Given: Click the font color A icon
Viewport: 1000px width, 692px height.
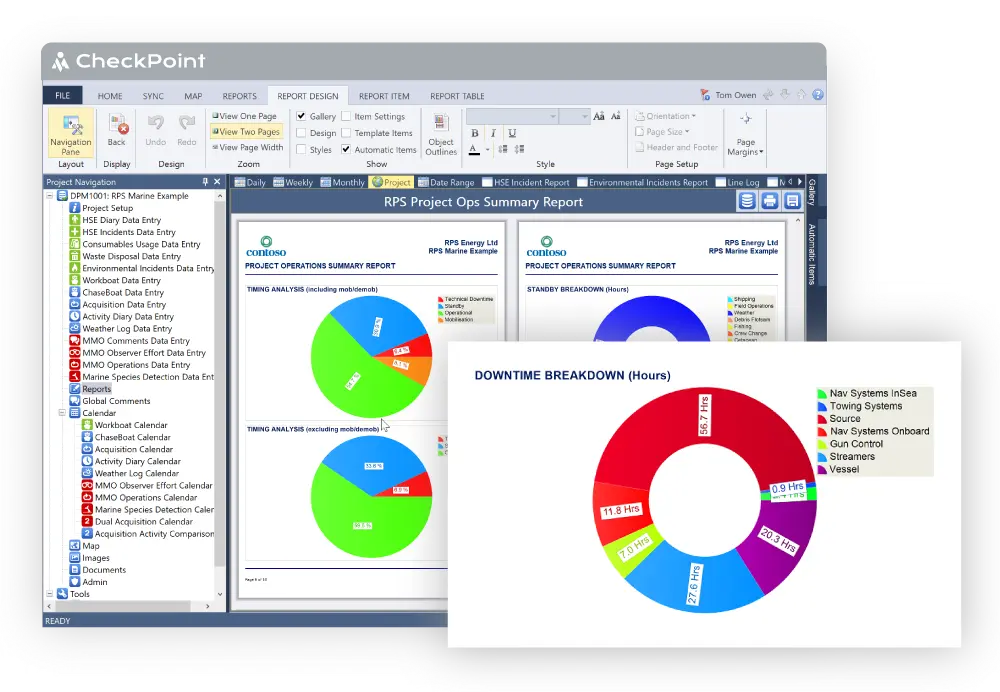Looking at the screenshot, I should click(x=474, y=149).
